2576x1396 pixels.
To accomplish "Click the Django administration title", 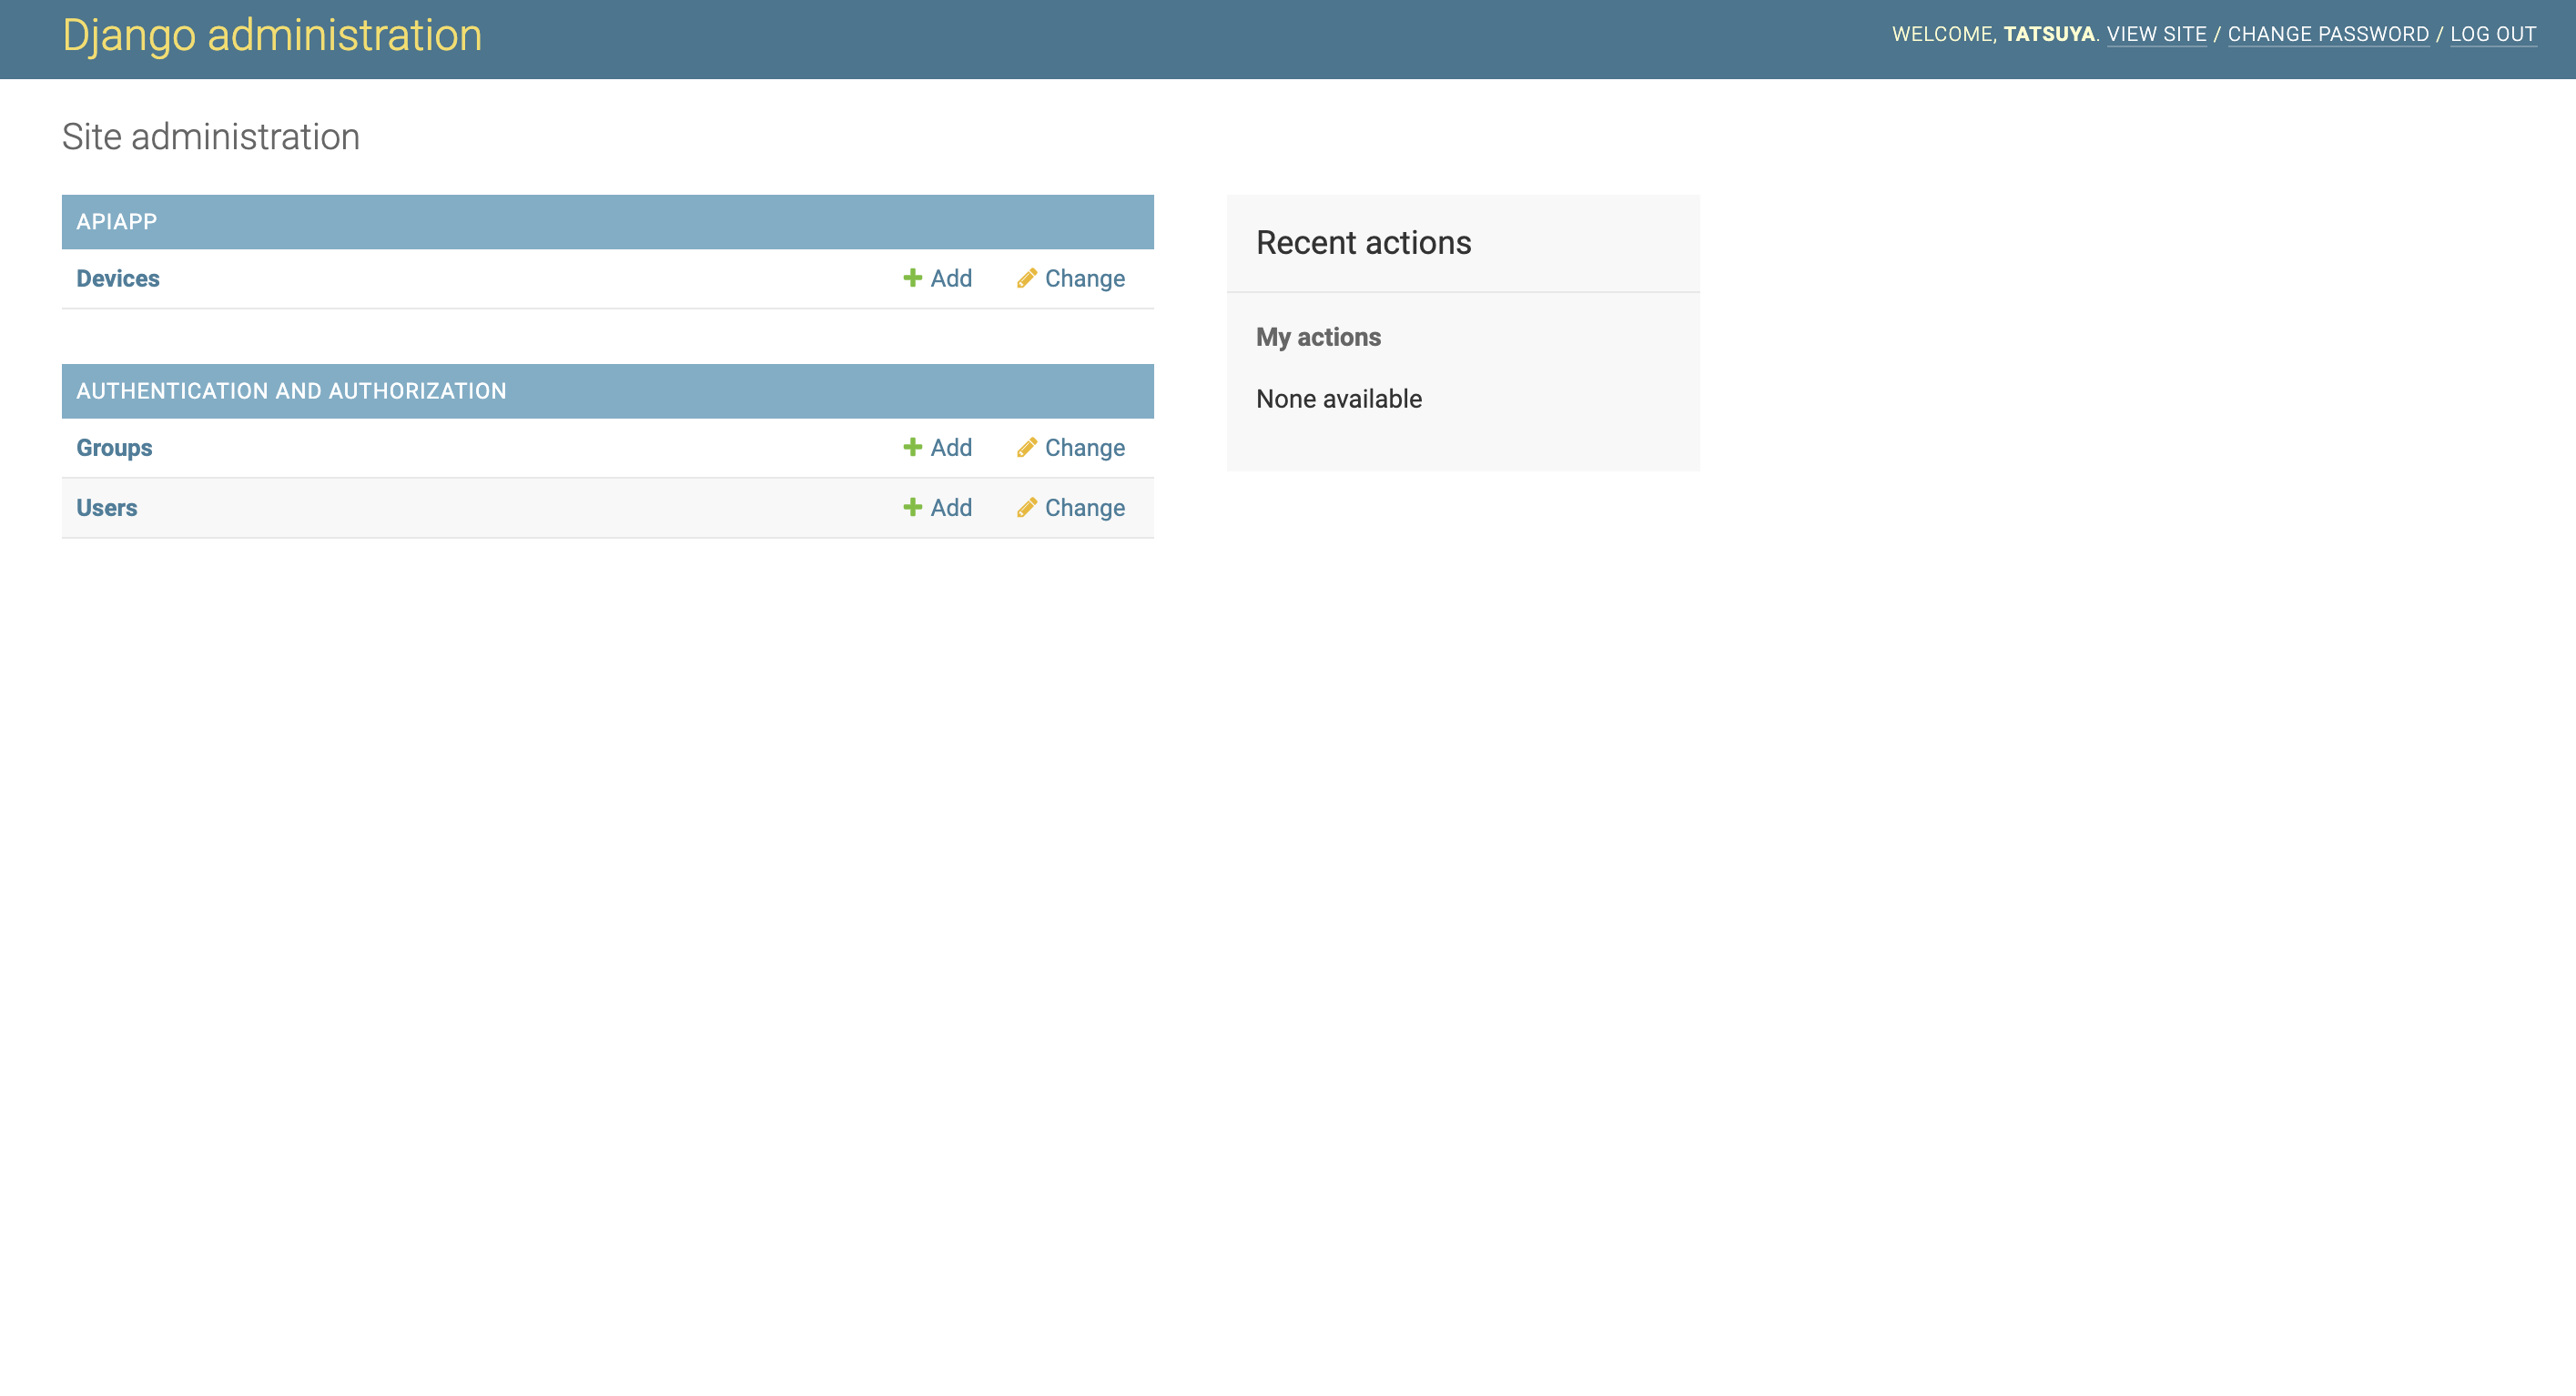I will 272,35.
